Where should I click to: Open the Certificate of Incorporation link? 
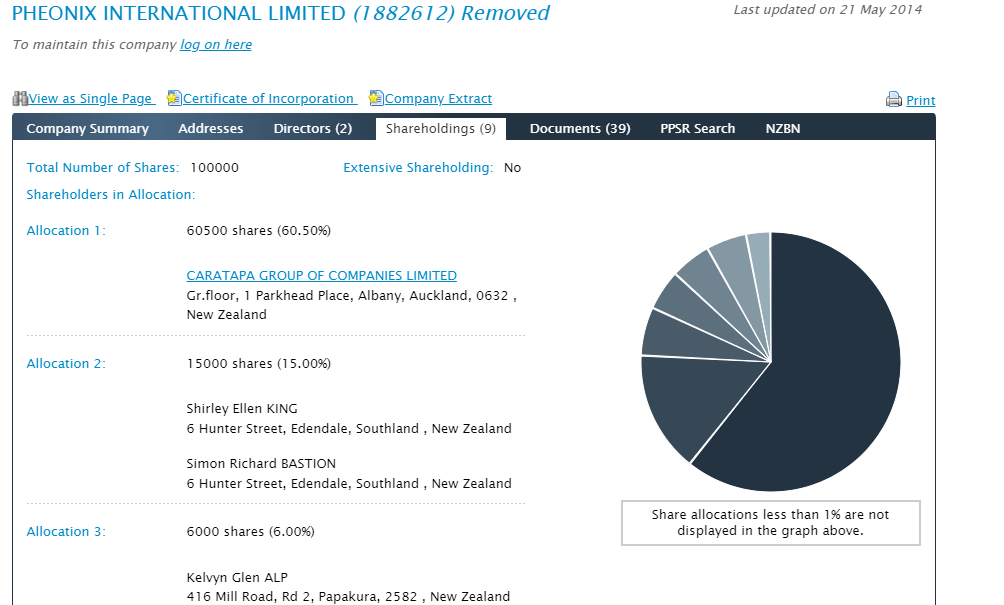click(268, 99)
